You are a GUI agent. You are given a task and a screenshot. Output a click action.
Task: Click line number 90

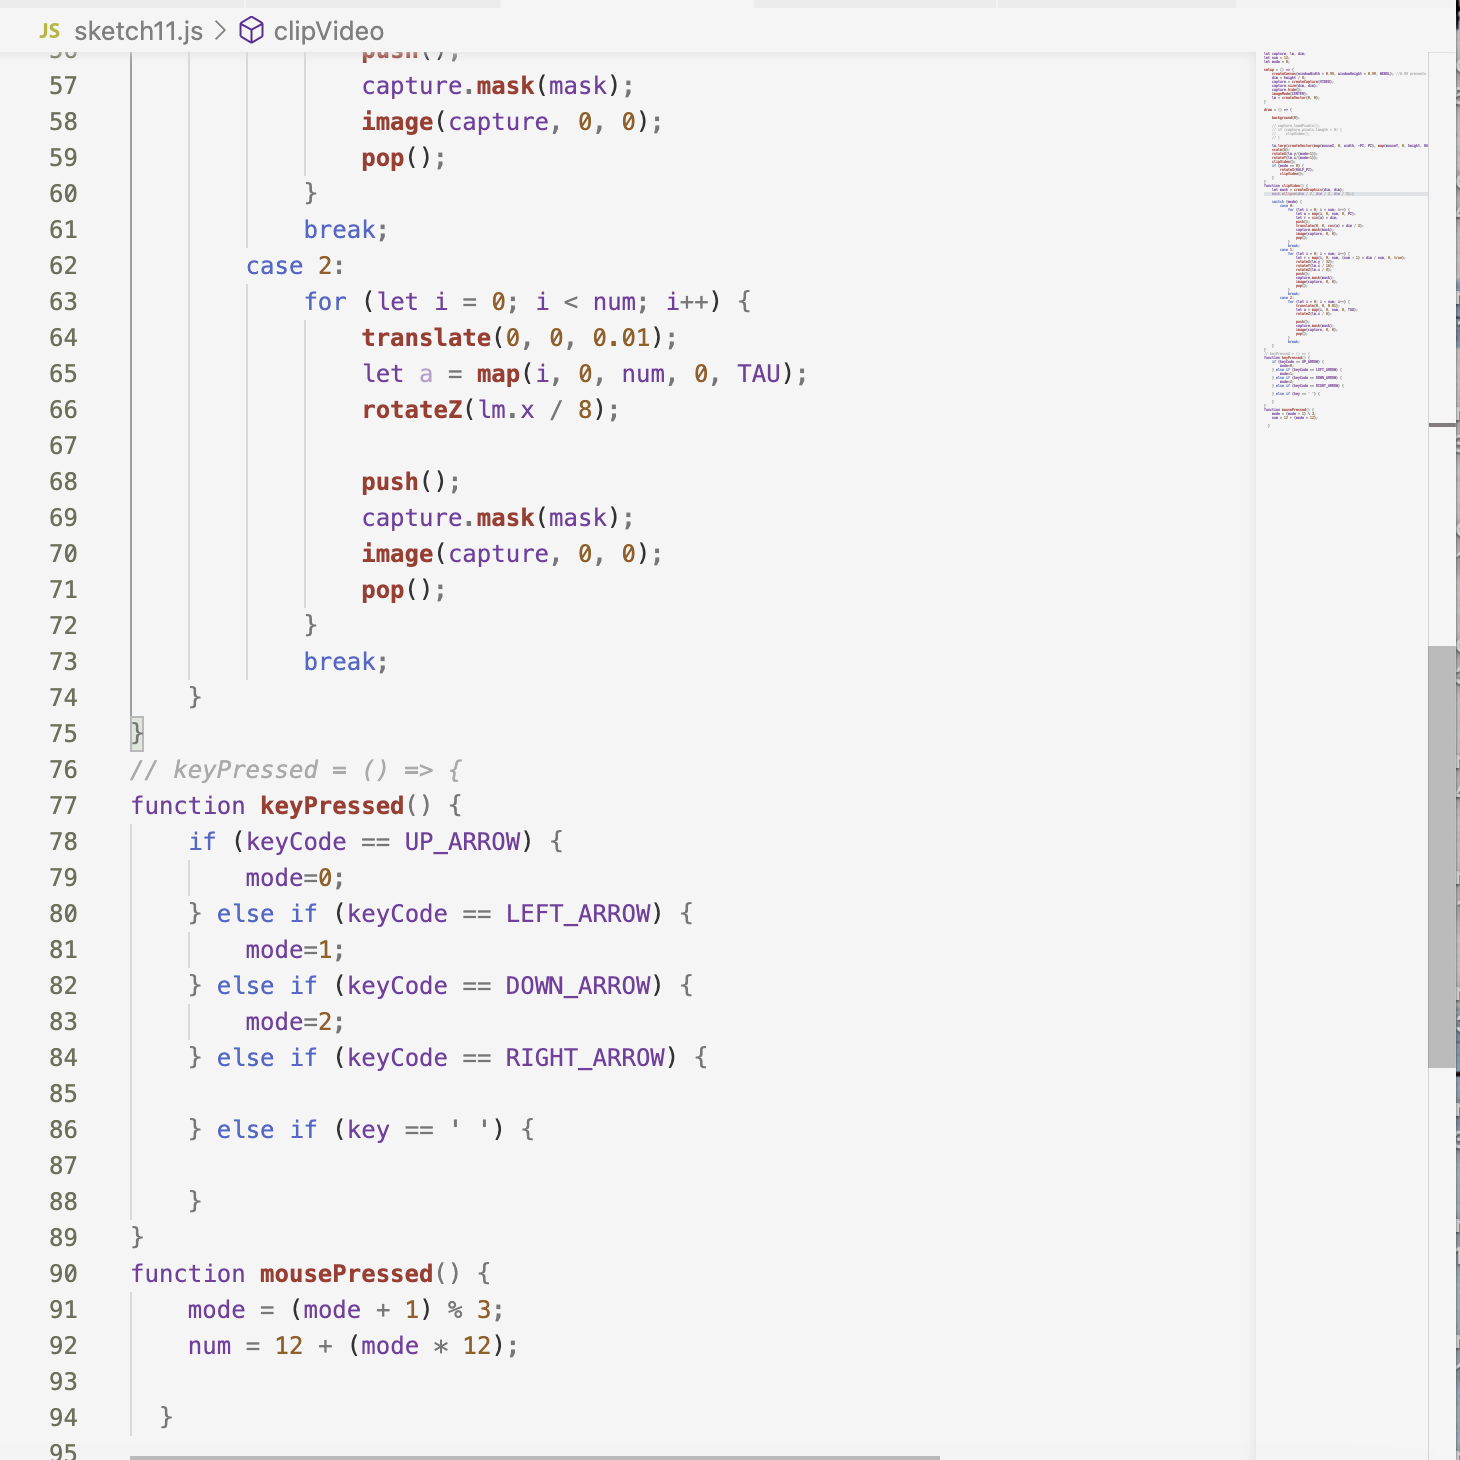pos(62,1273)
